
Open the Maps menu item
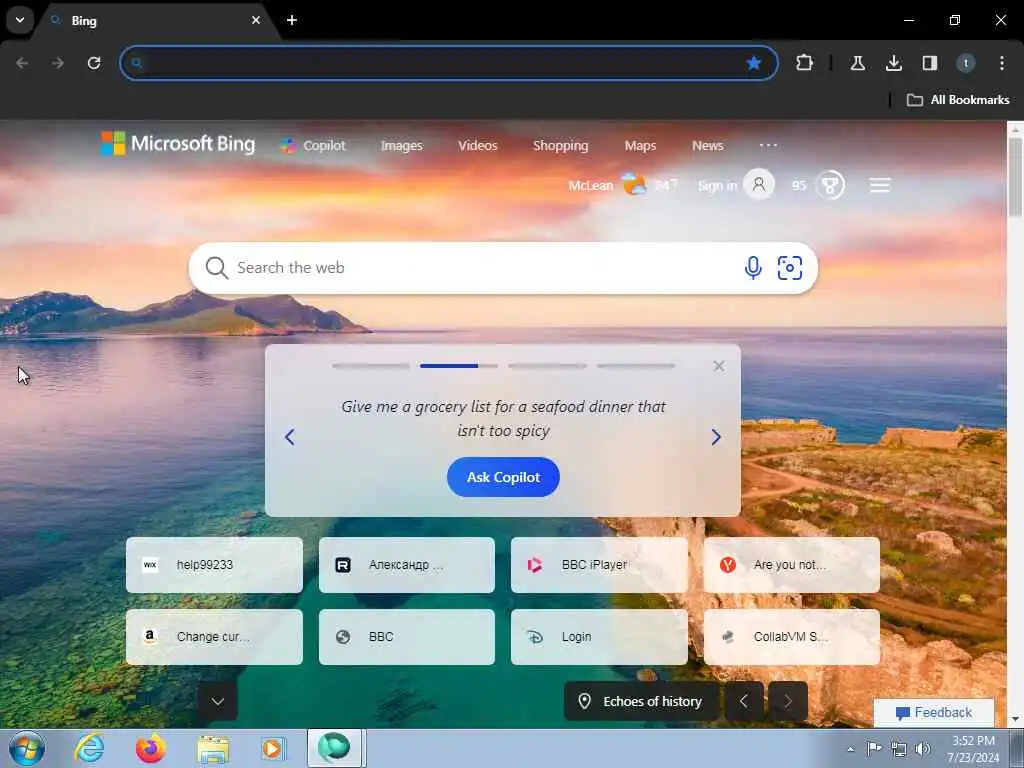(x=640, y=146)
